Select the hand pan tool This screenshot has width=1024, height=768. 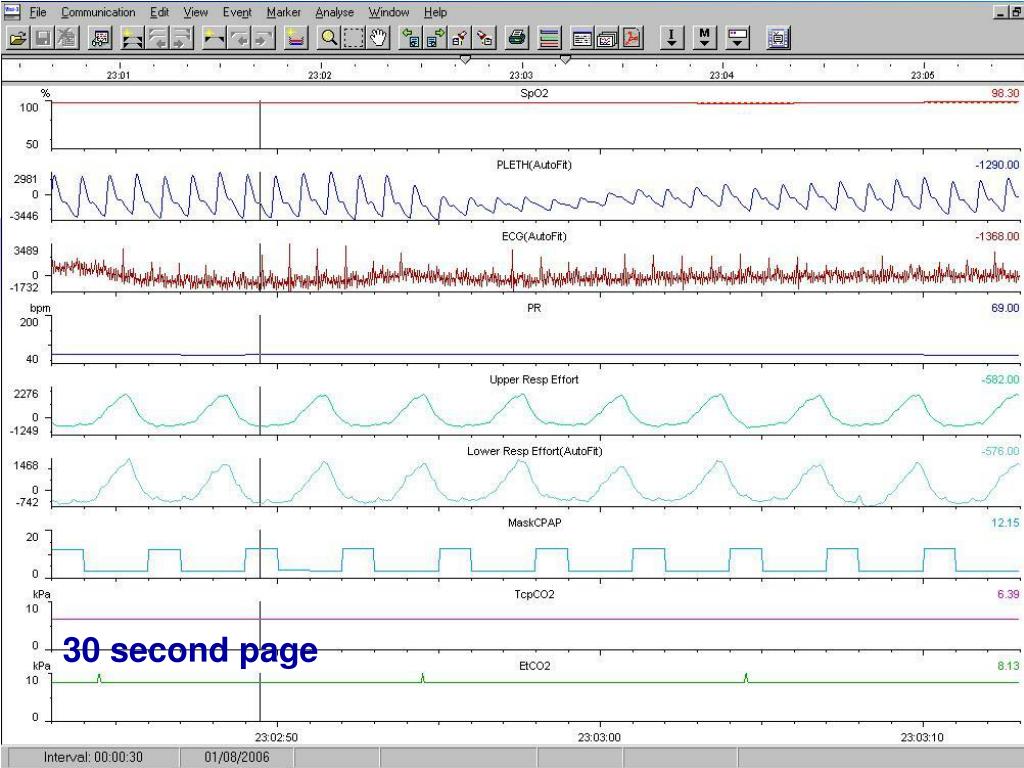pos(379,38)
